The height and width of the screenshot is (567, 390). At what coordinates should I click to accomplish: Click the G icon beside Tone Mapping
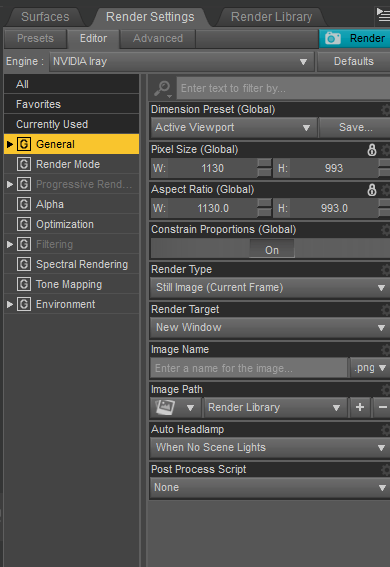click(24, 284)
